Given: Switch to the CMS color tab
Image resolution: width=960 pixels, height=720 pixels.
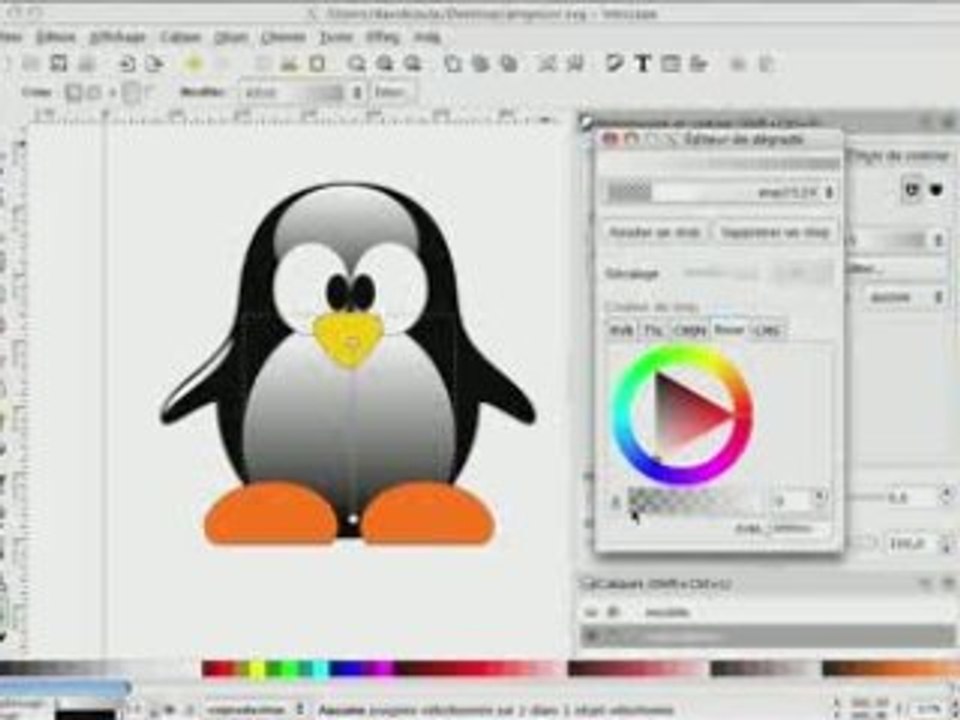Looking at the screenshot, I should [x=767, y=331].
